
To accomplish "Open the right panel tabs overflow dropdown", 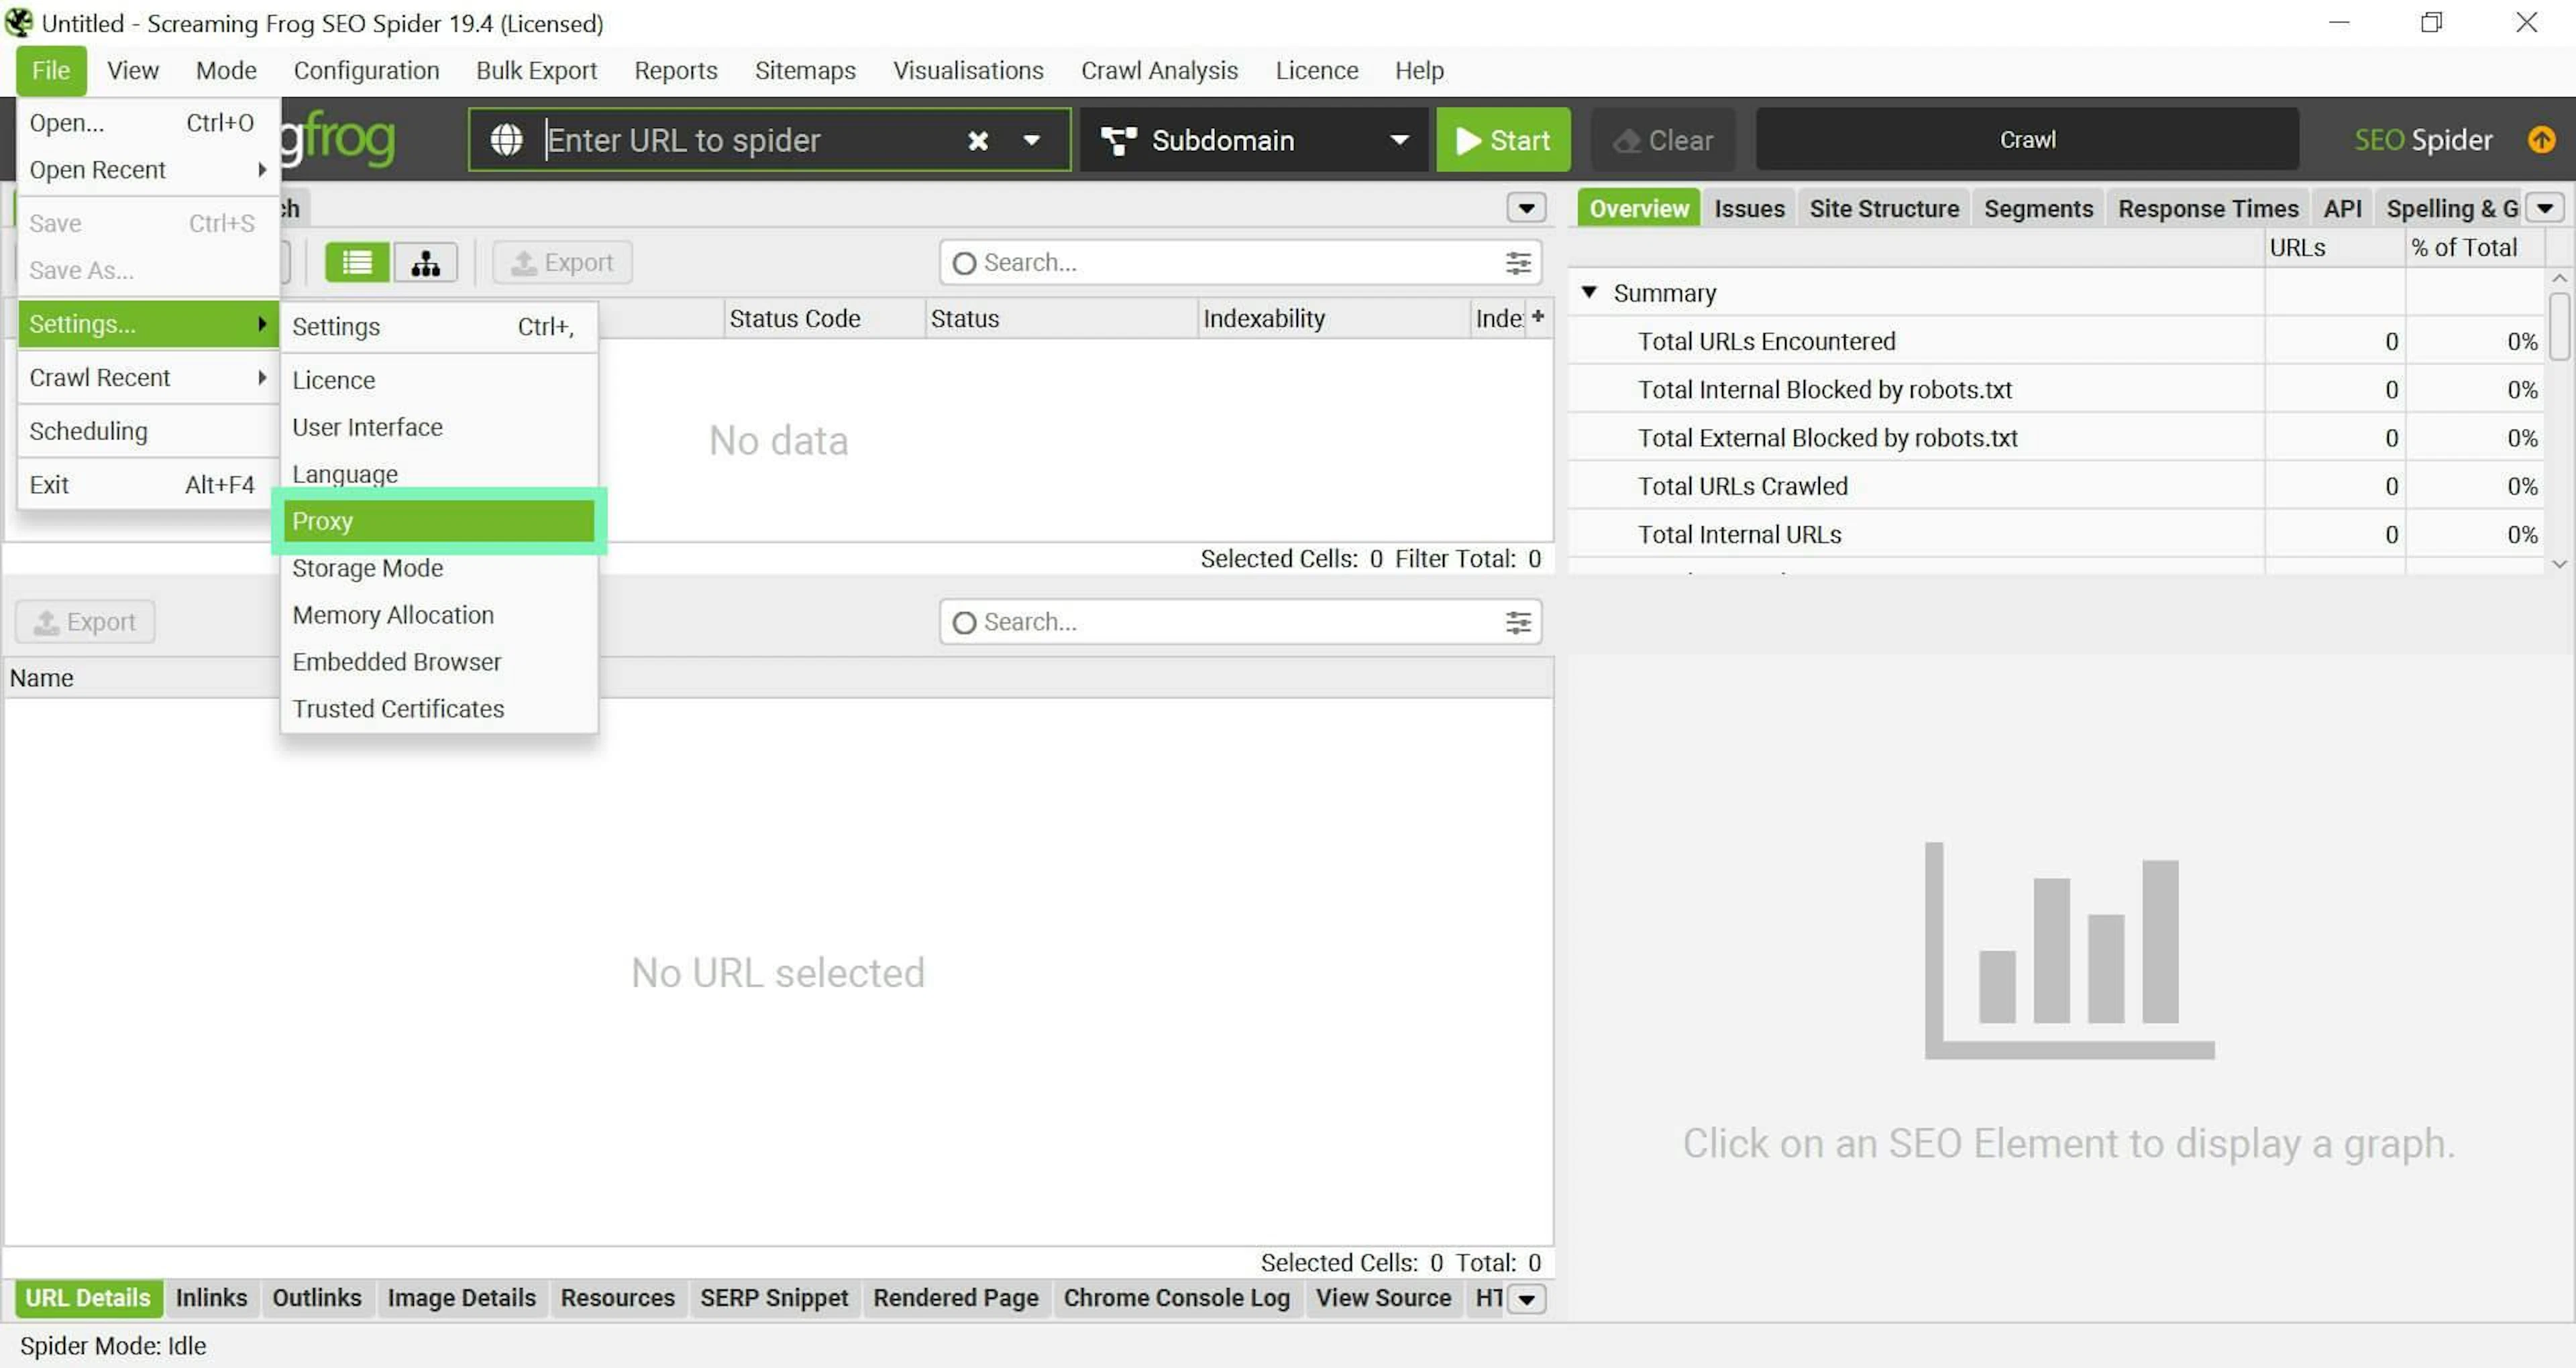I will click(x=2545, y=208).
